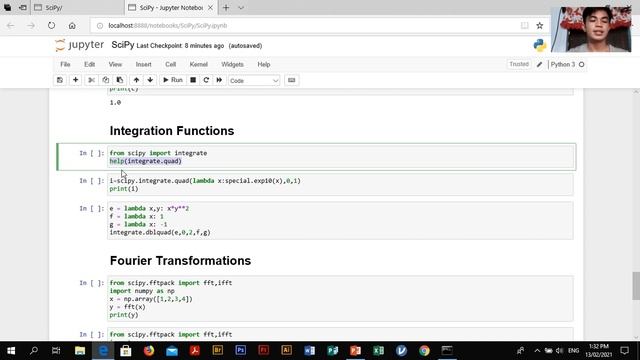Go to browser home page
640x360 pixels.
(x=72, y=25)
